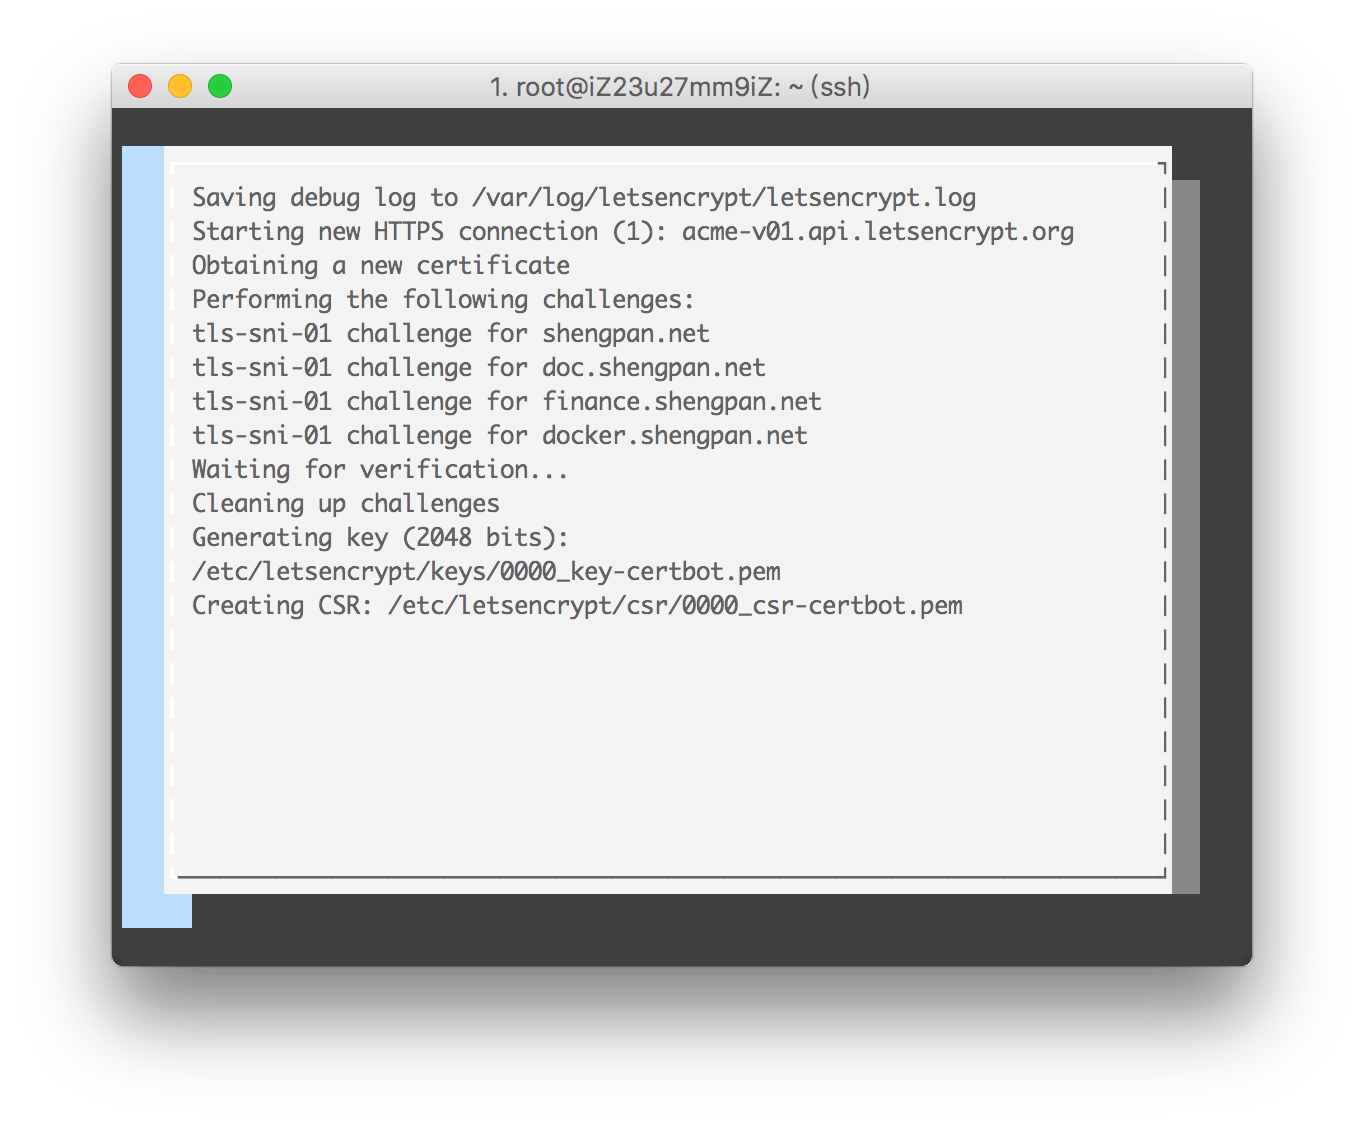The width and height of the screenshot is (1364, 1126).
Task: Click the challenge line for finance.shengpan.net
Action: tap(507, 402)
